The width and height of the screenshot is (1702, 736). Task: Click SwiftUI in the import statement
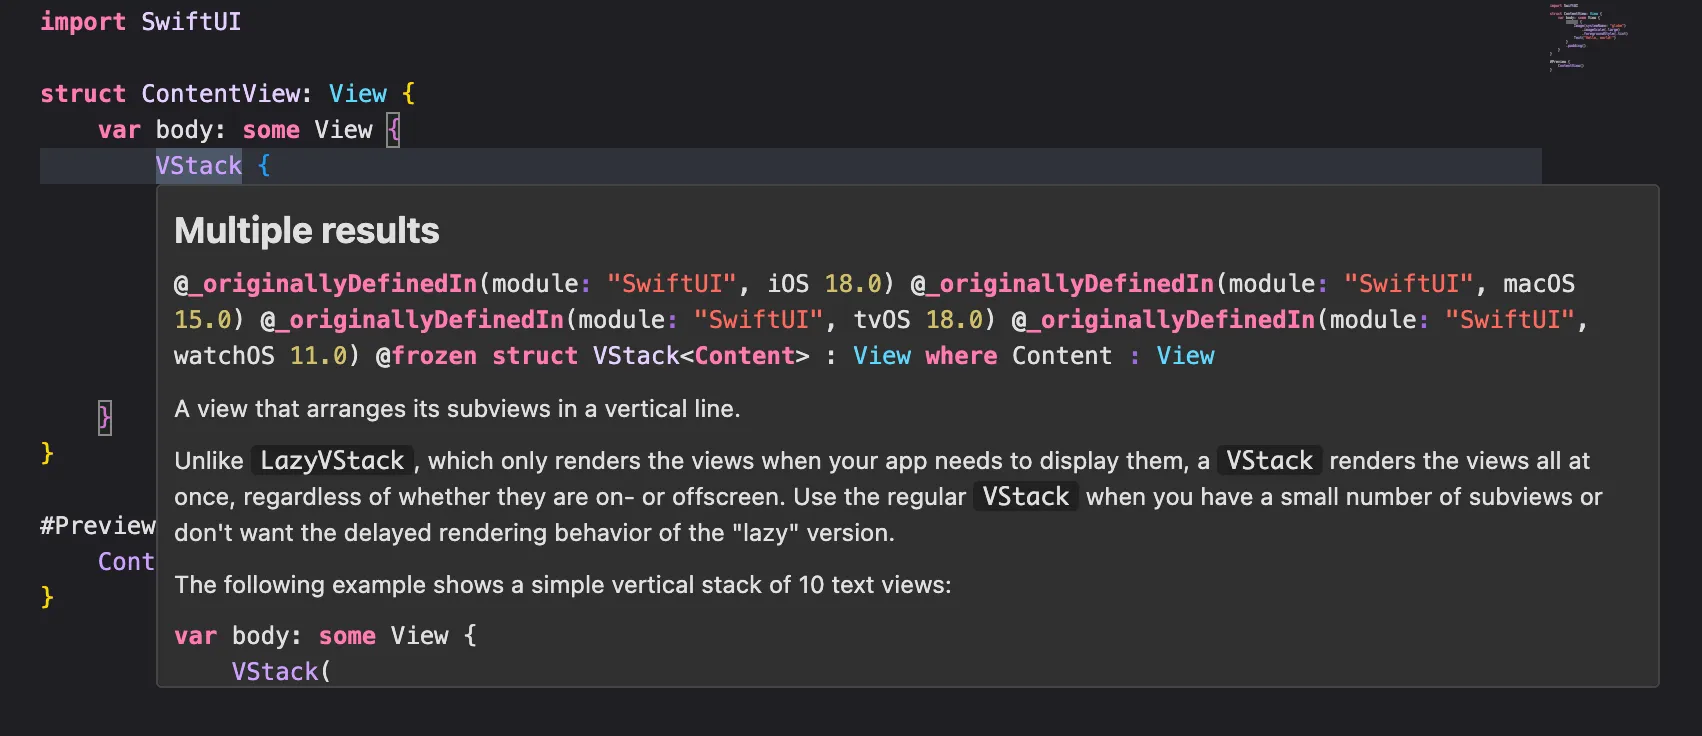[x=190, y=22]
